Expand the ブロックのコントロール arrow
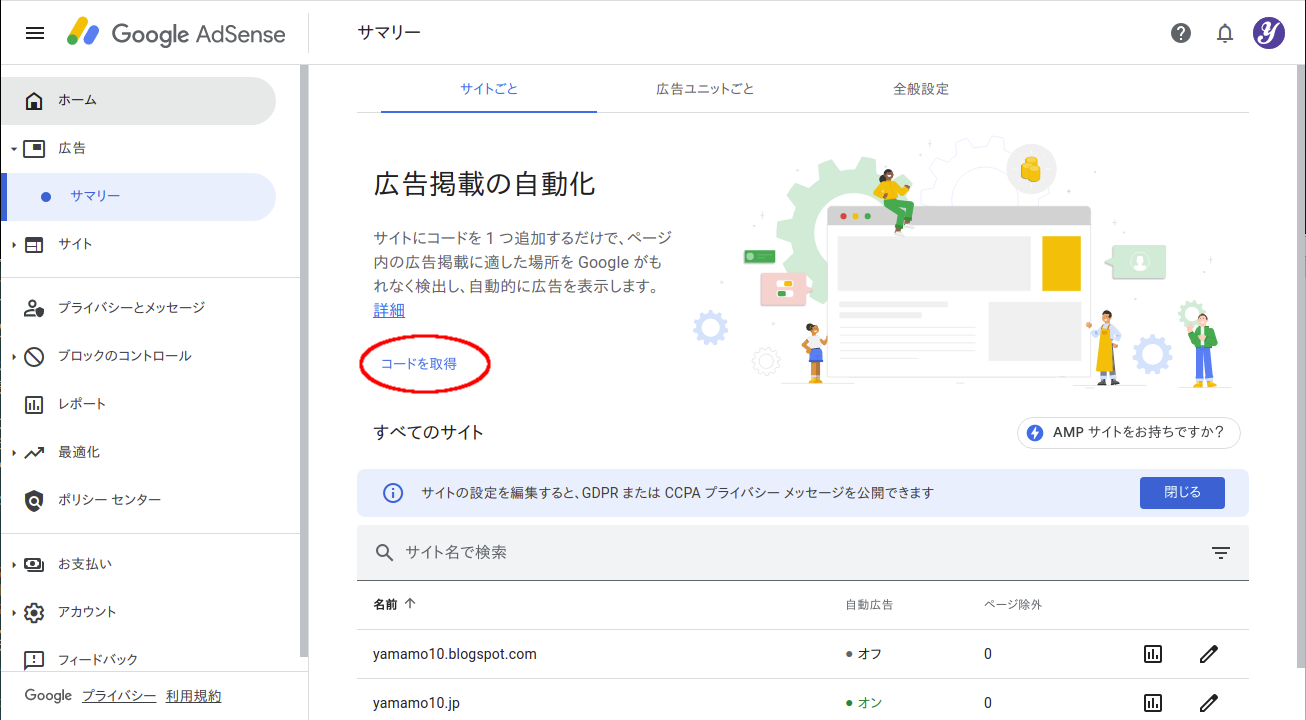Viewport: 1306px width, 720px height. coord(14,357)
